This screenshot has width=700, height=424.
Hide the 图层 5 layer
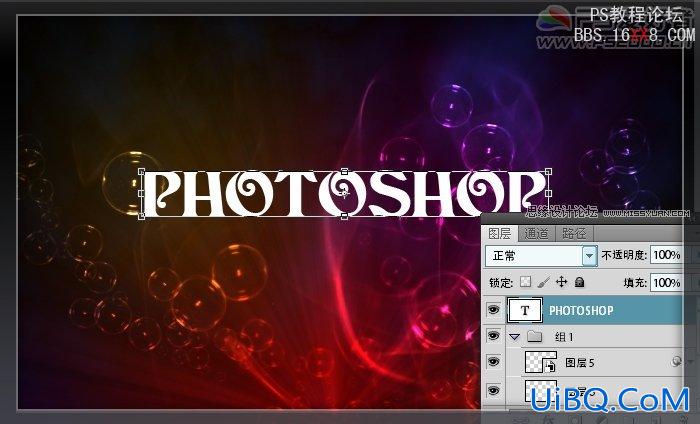click(493, 362)
